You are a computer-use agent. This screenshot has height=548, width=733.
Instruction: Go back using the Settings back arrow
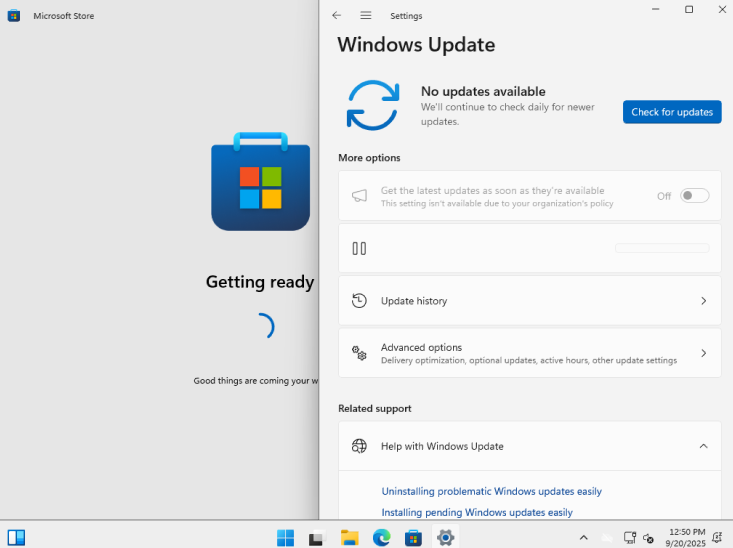tap(337, 15)
